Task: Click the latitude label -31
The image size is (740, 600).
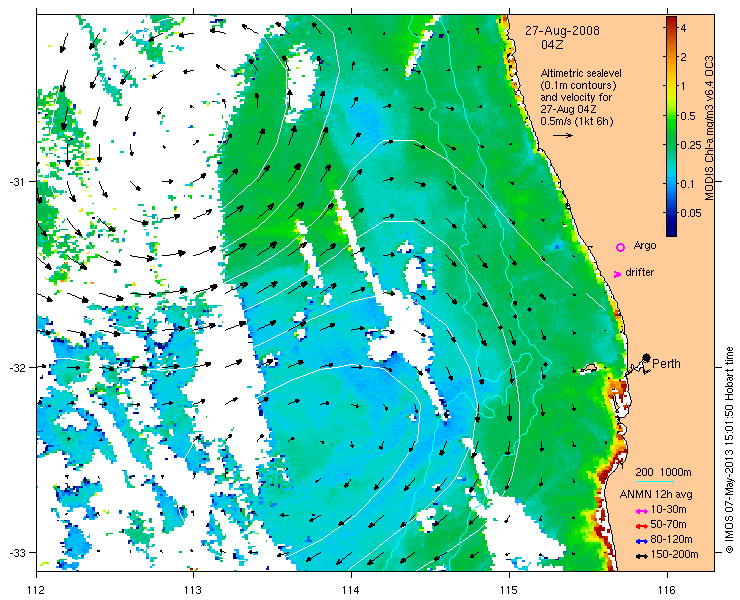Action: click(x=17, y=182)
